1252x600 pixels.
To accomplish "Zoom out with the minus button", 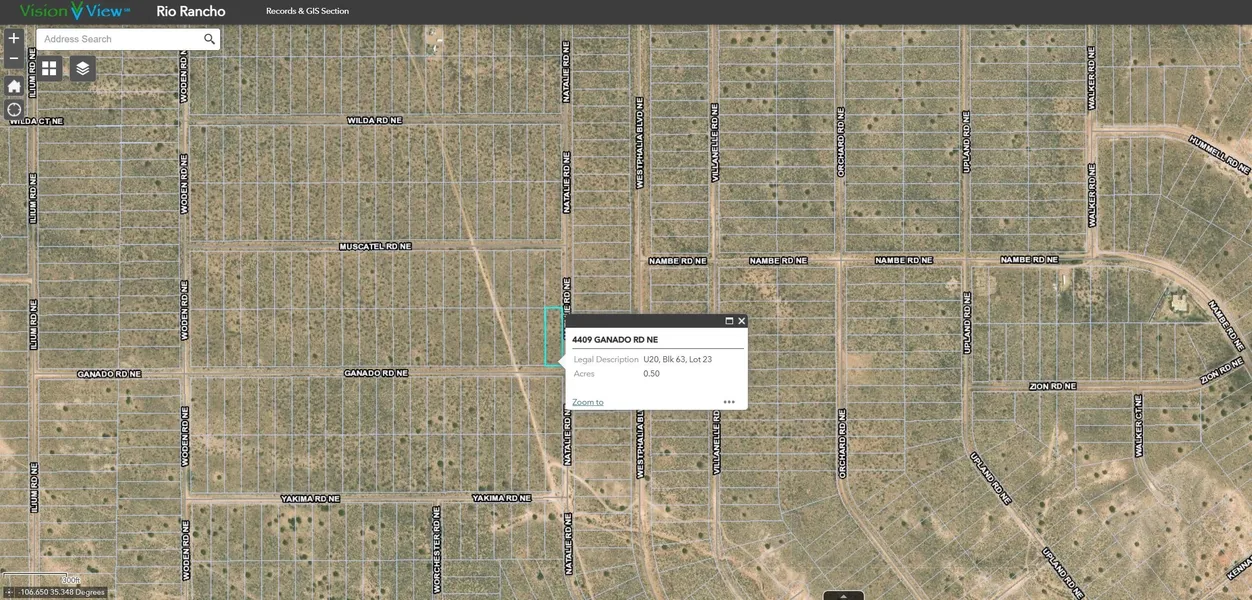I will pos(14,60).
